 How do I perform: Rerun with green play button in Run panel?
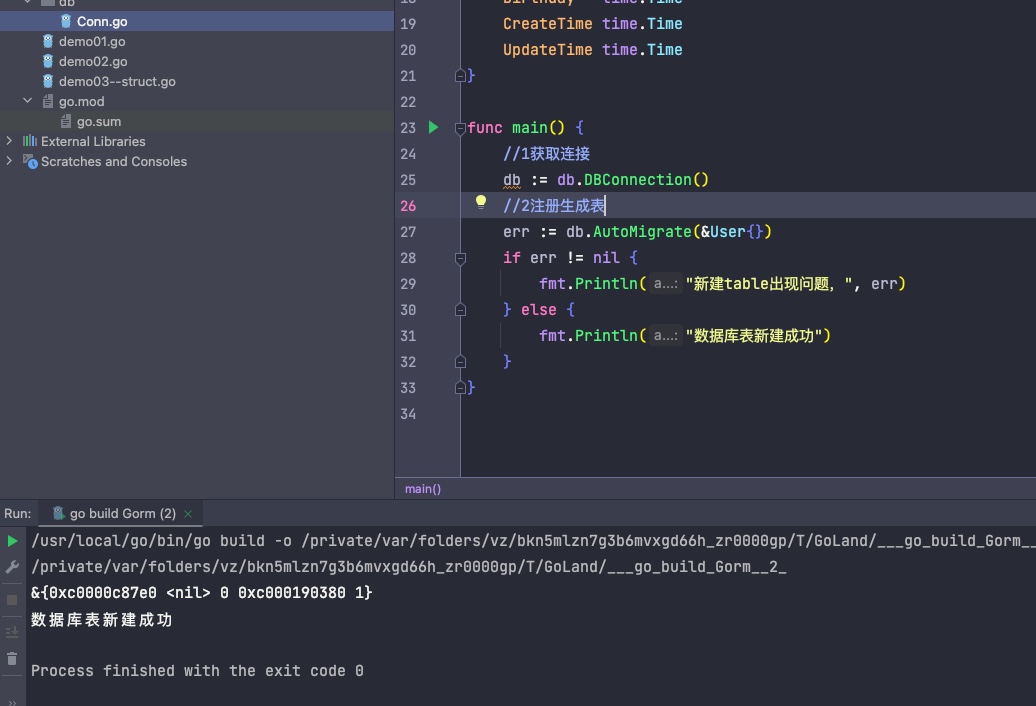coord(12,541)
